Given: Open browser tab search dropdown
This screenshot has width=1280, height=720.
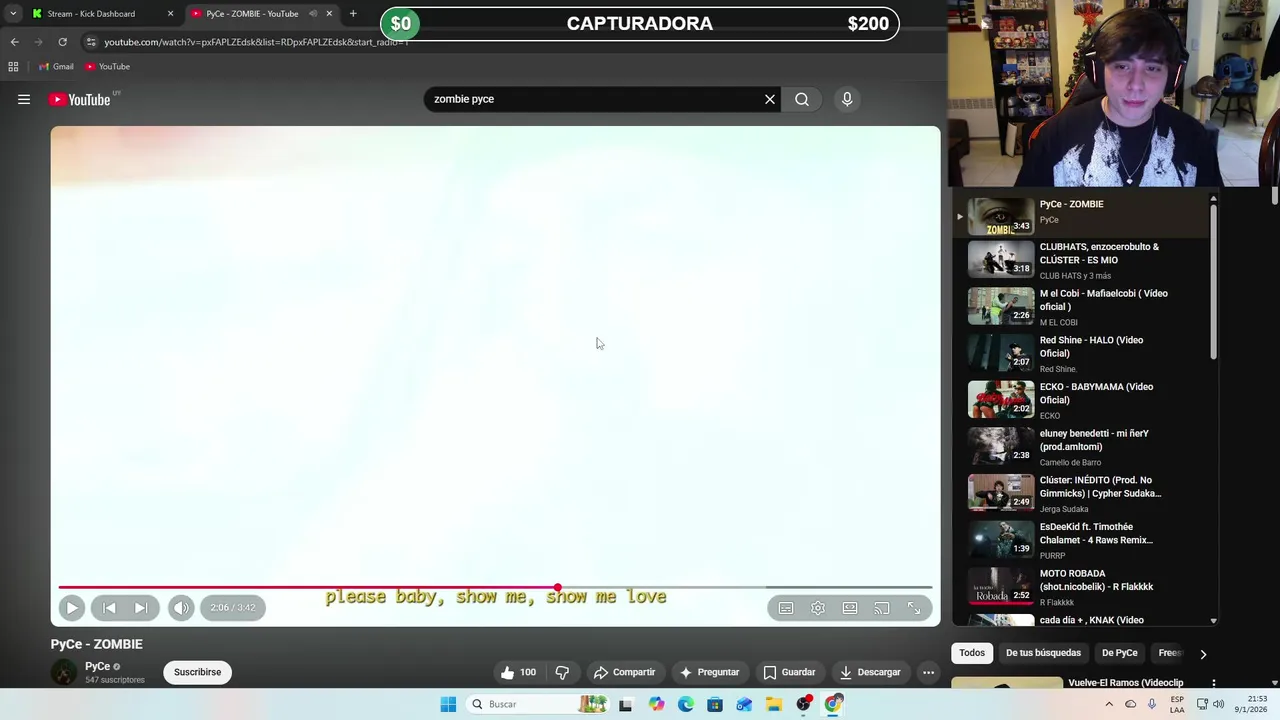Looking at the screenshot, I should pos(12,14).
